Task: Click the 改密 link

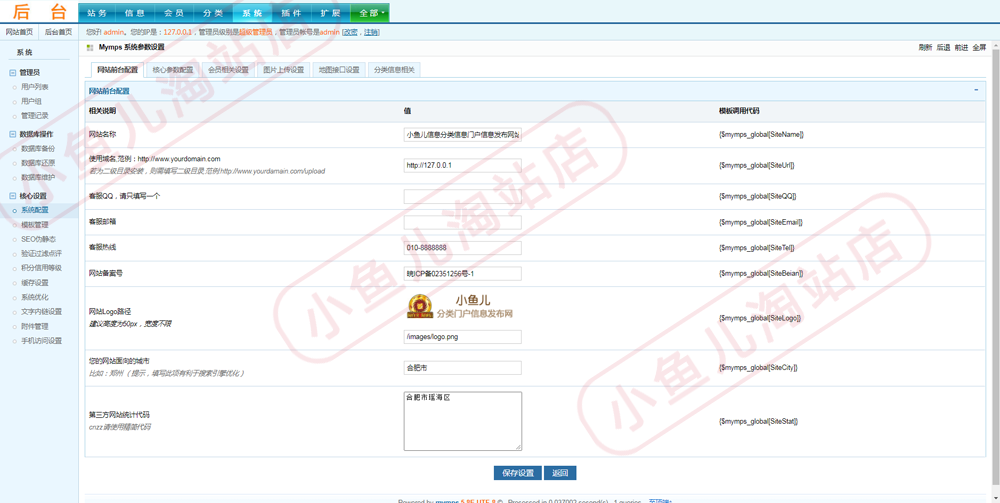Action: 351,32
